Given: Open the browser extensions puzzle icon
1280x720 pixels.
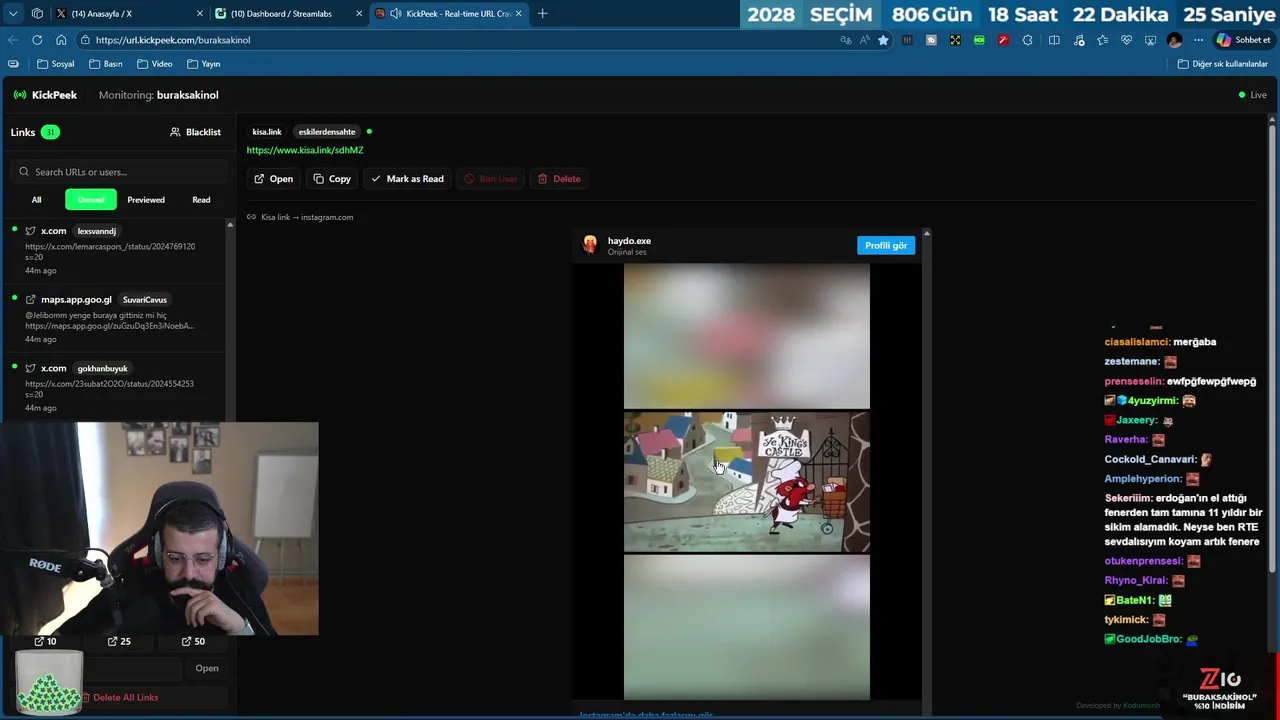Looking at the screenshot, I should pyautogui.click(x=1027, y=40).
